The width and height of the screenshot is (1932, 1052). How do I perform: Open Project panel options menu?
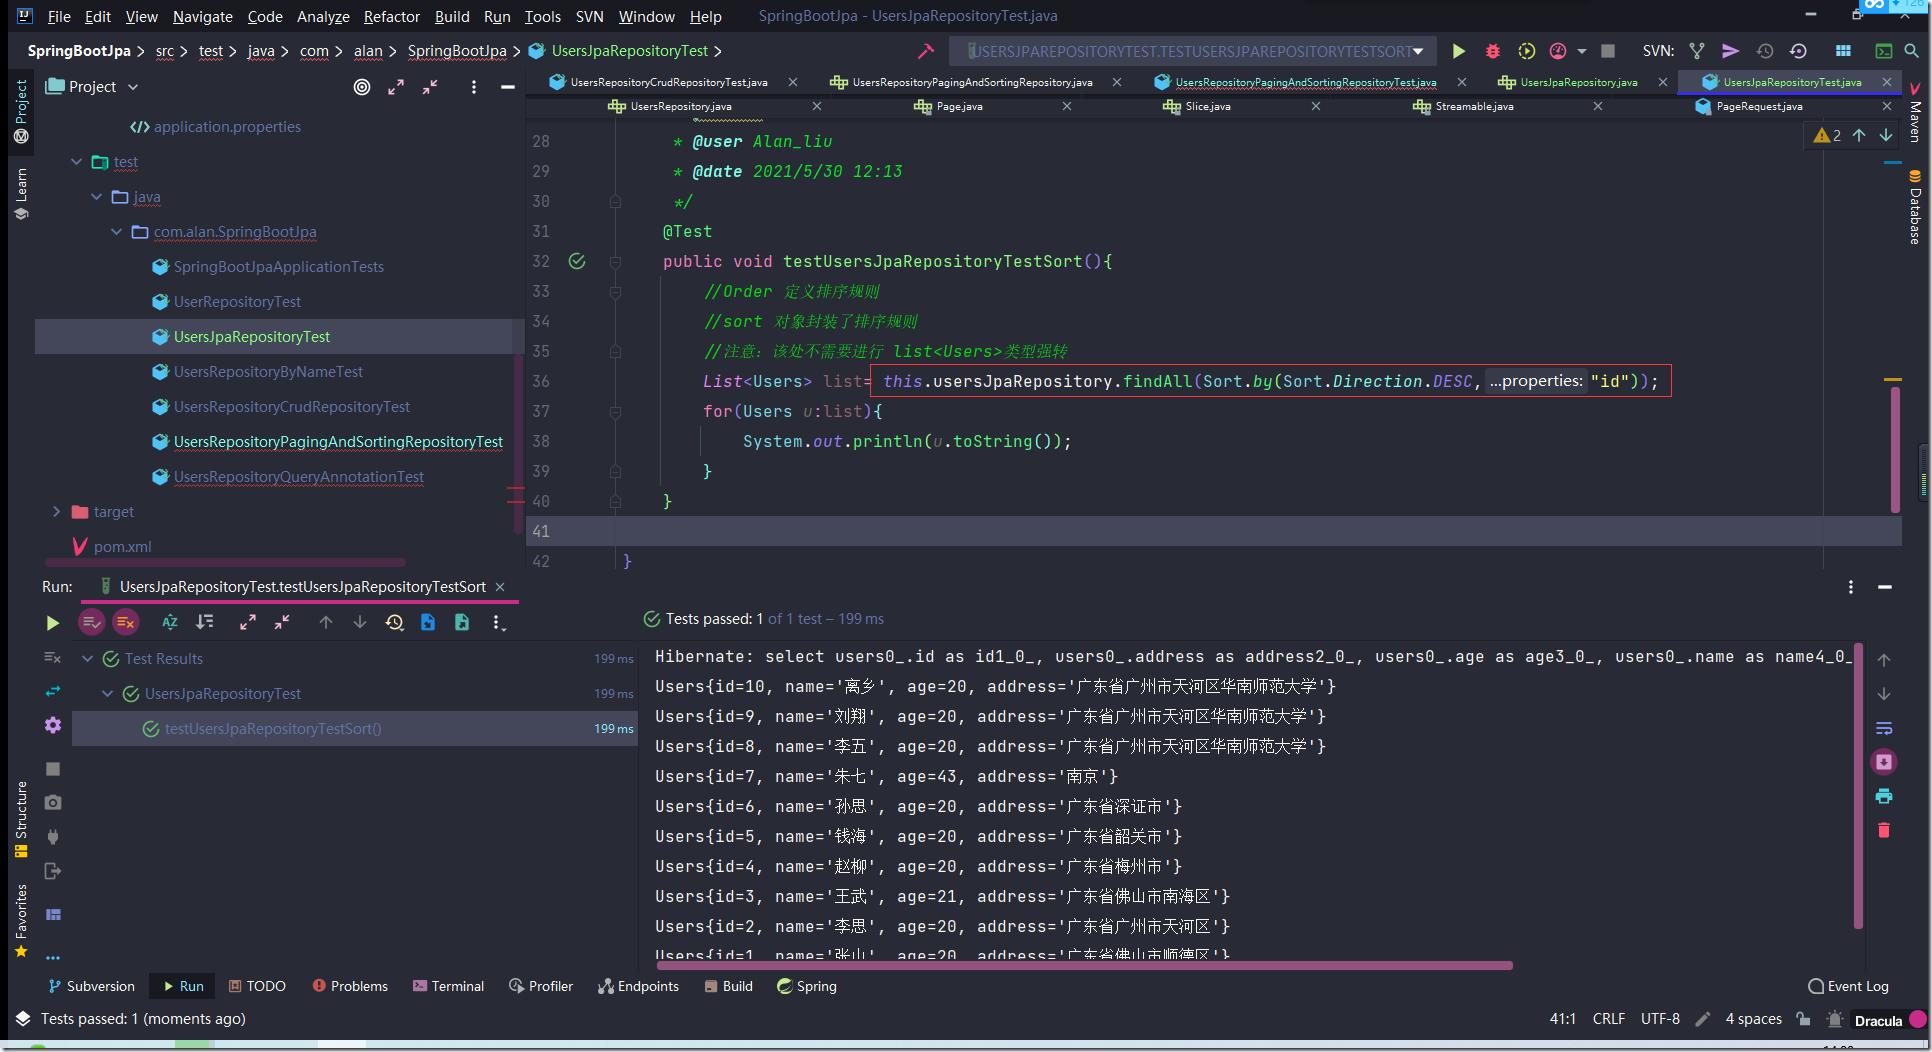(474, 87)
